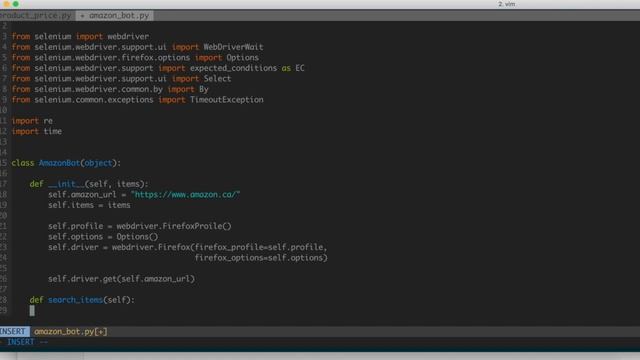Place cursor on 'webdriver' in line 3 import
The height and width of the screenshot is (360, 640).
128,36
